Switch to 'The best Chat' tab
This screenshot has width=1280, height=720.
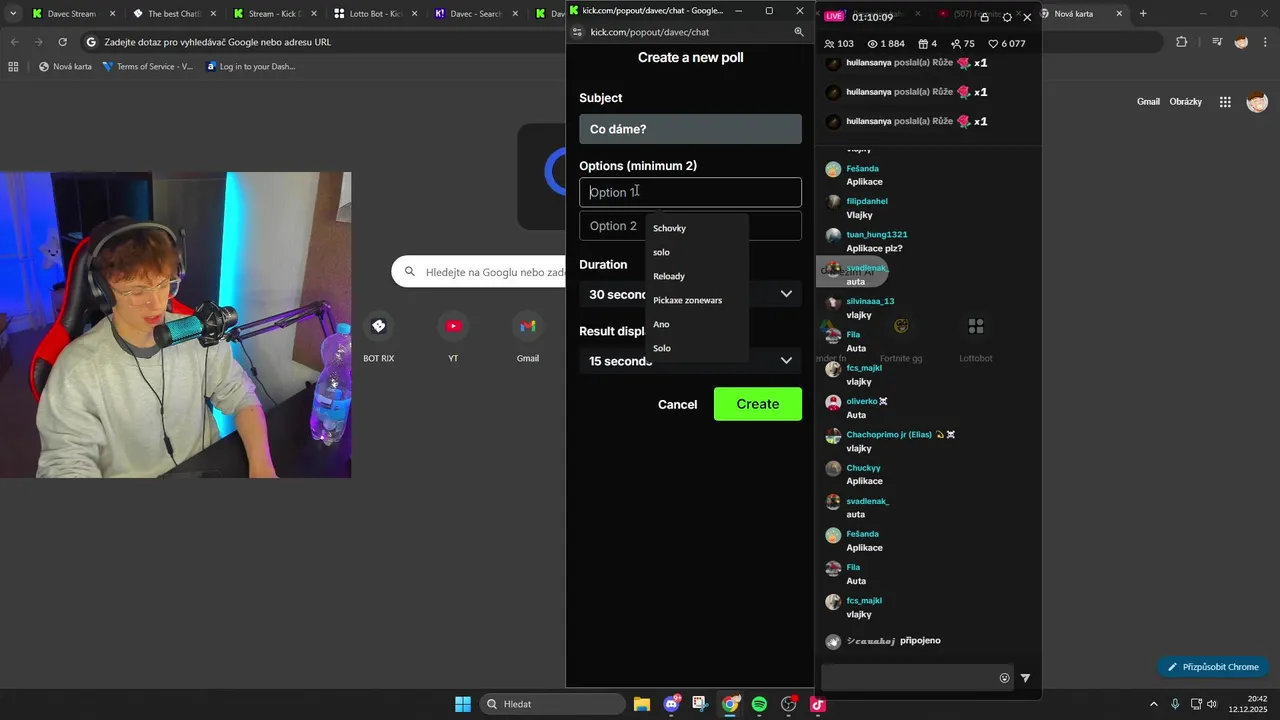pos(174,14)
